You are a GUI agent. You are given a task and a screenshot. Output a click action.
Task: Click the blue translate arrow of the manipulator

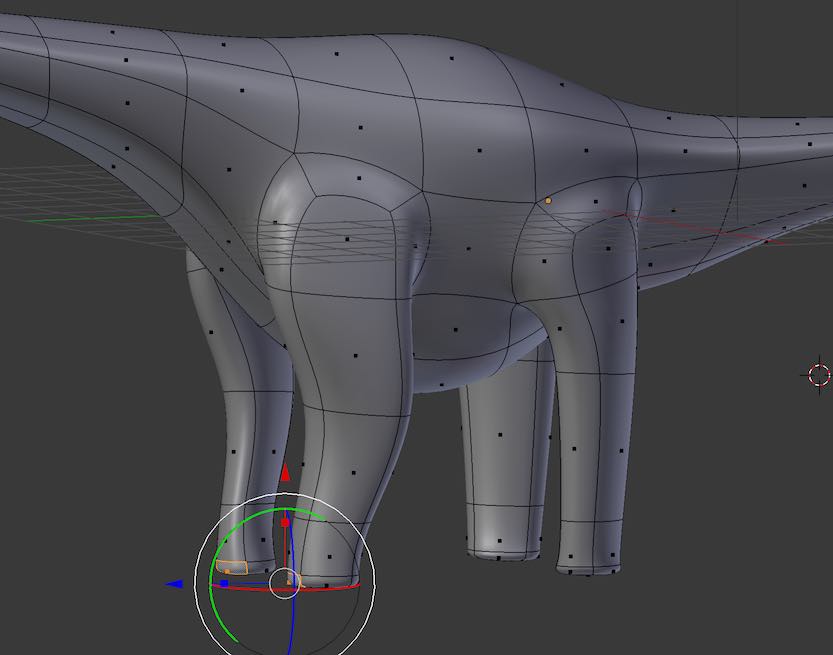175,584
